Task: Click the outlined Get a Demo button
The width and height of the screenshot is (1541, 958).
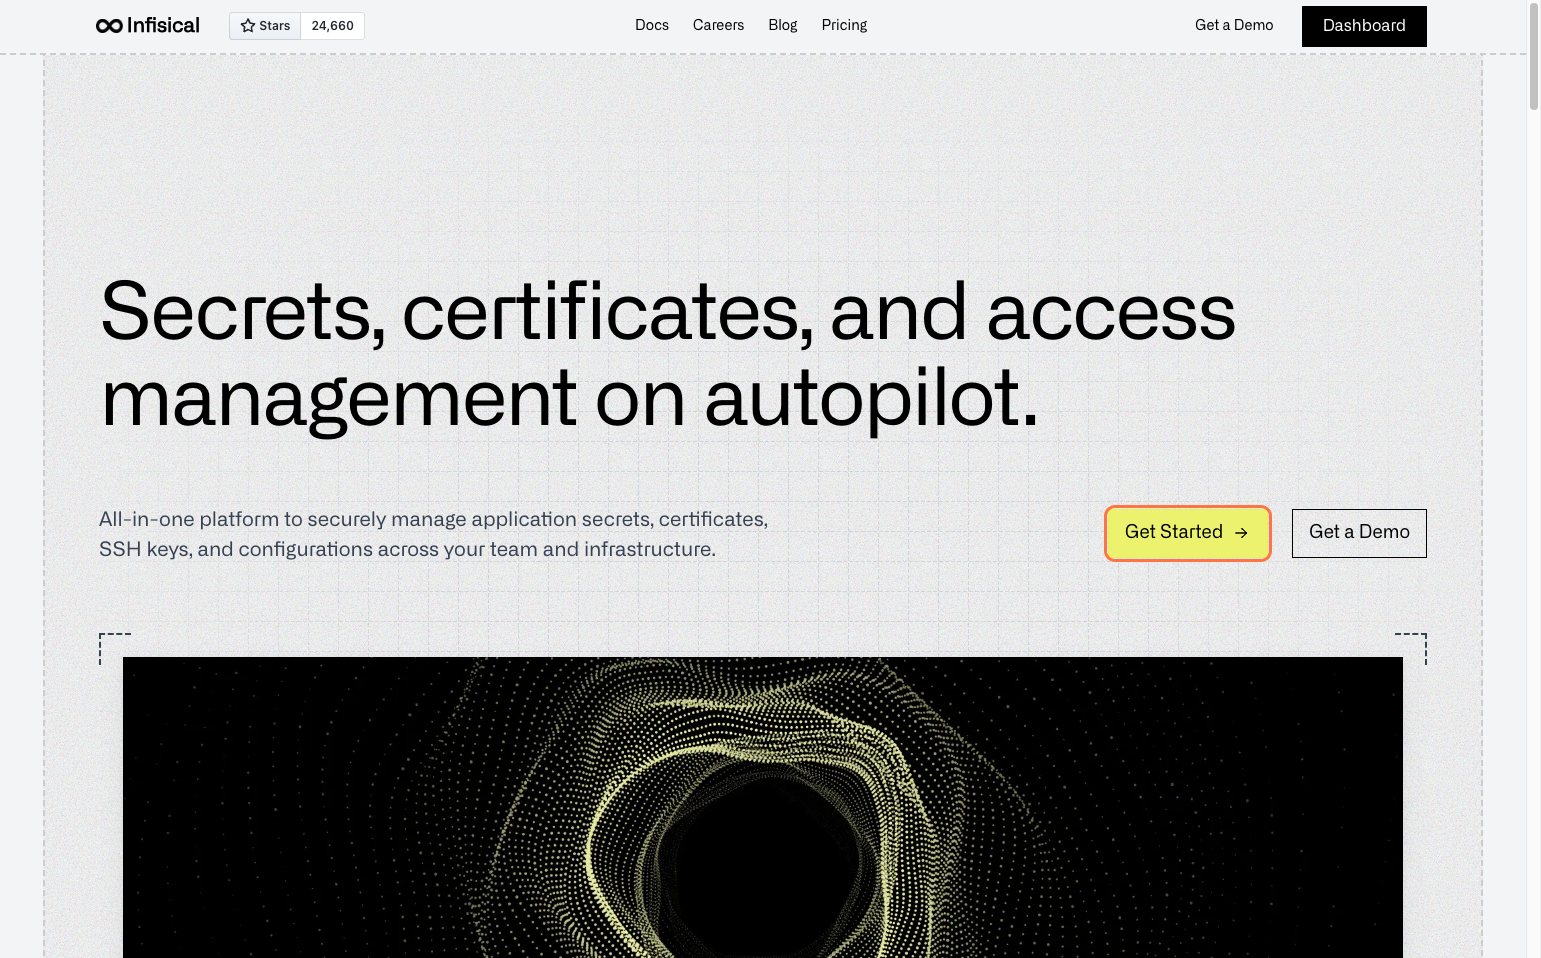Action: (1358, 533)
